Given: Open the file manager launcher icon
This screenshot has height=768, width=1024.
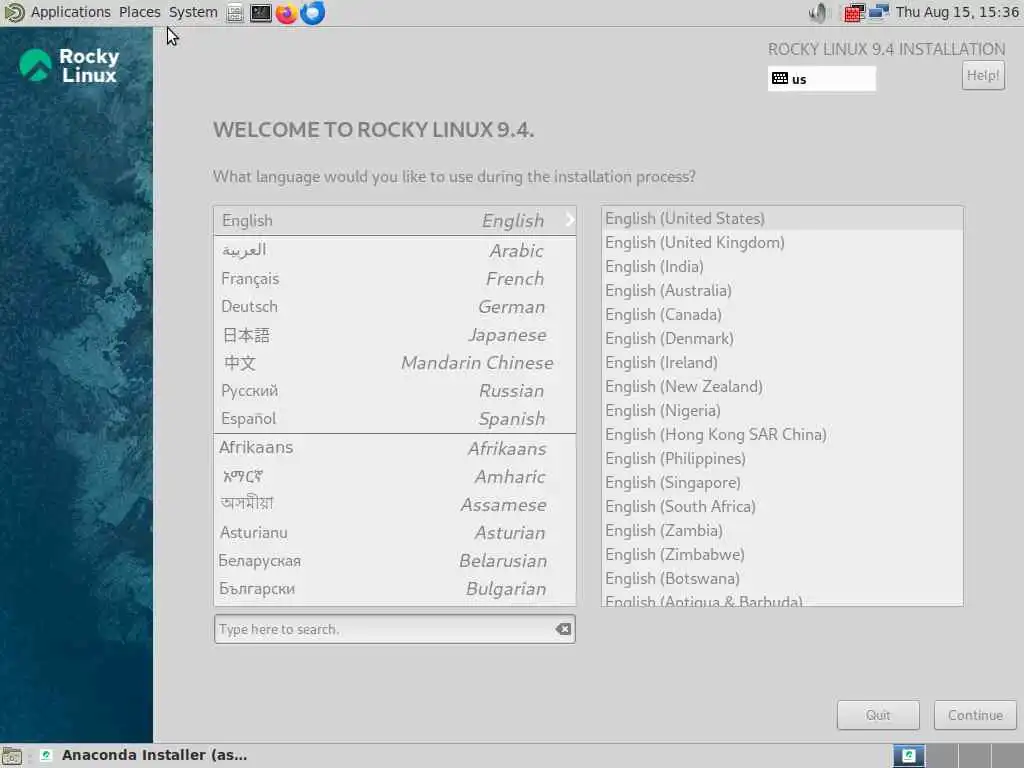Looking at the screenshot, I should pos(235,13).
